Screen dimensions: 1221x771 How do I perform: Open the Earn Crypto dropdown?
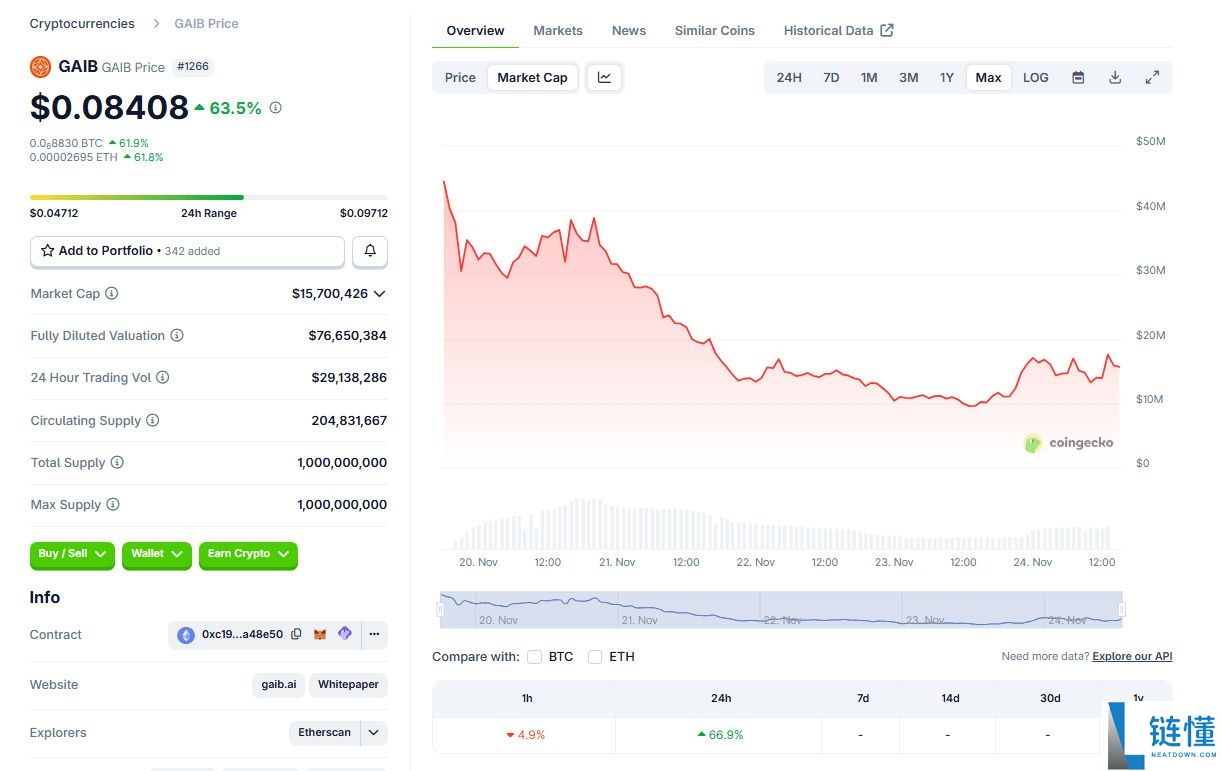click(x=248, y=554)
